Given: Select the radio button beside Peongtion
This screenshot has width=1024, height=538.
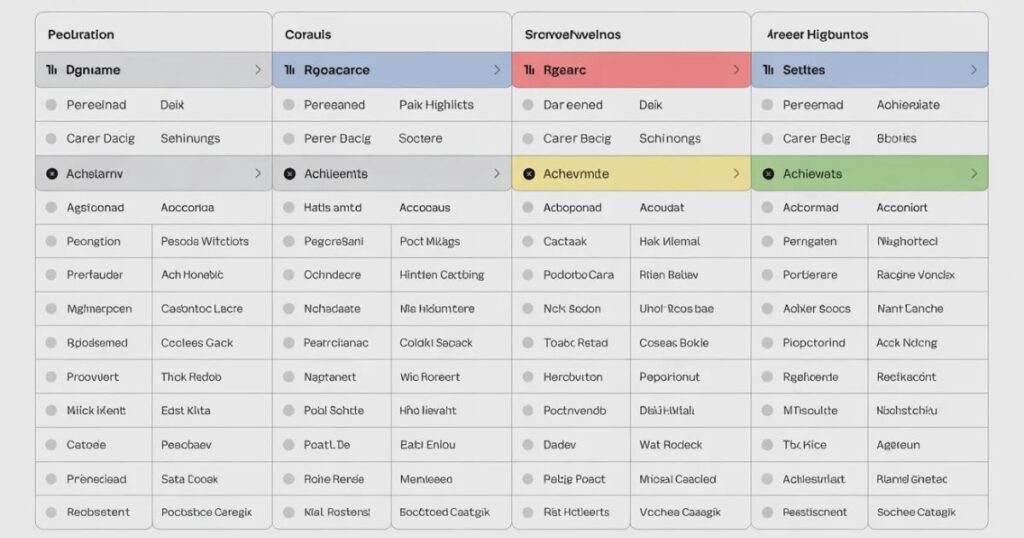Looking at the screenshot, I should click(51, 242).
